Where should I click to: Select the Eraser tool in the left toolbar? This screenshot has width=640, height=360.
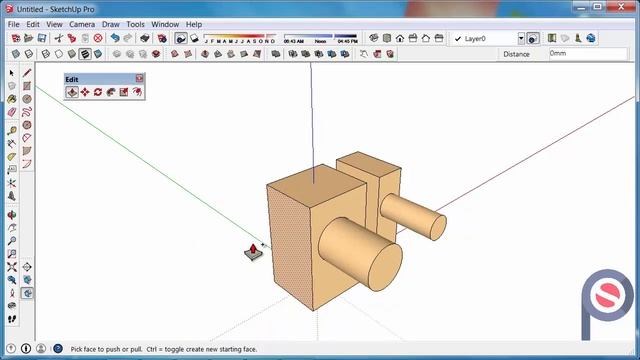pyautogui.click(x=11, y=112)
